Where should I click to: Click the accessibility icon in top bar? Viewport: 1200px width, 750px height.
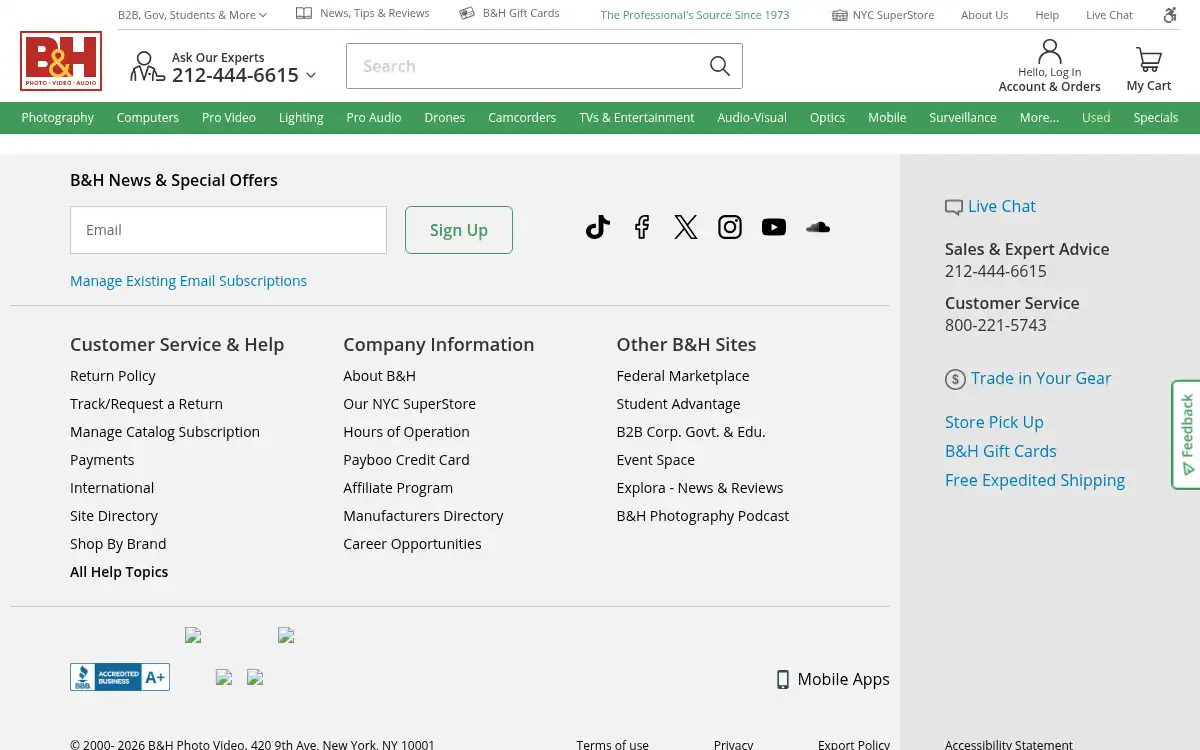coord(1170,15)
